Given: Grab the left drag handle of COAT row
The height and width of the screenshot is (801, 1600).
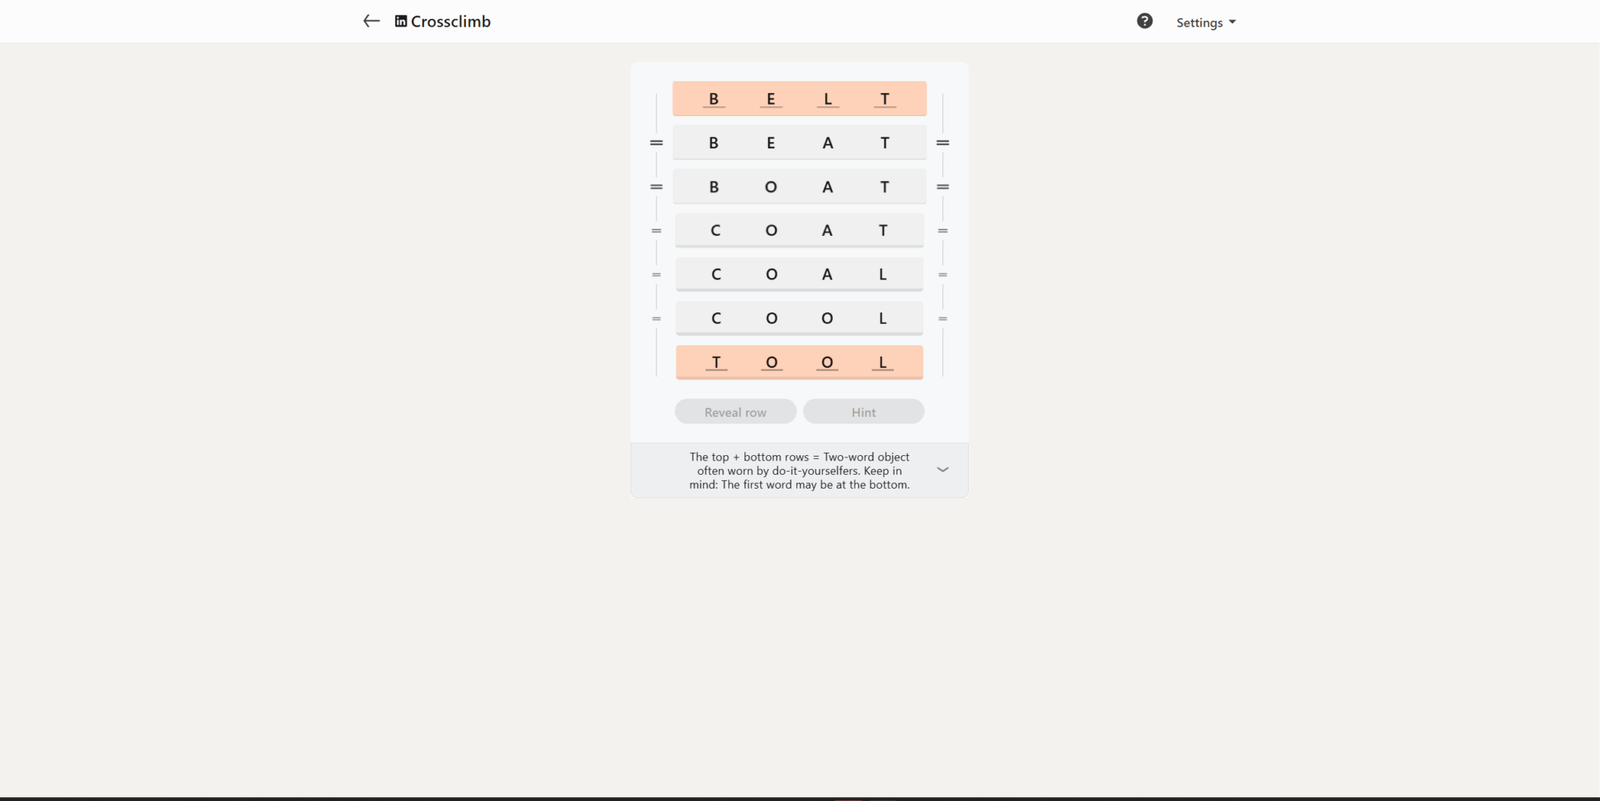Looking at the screenshot, I should click(656, 231).
